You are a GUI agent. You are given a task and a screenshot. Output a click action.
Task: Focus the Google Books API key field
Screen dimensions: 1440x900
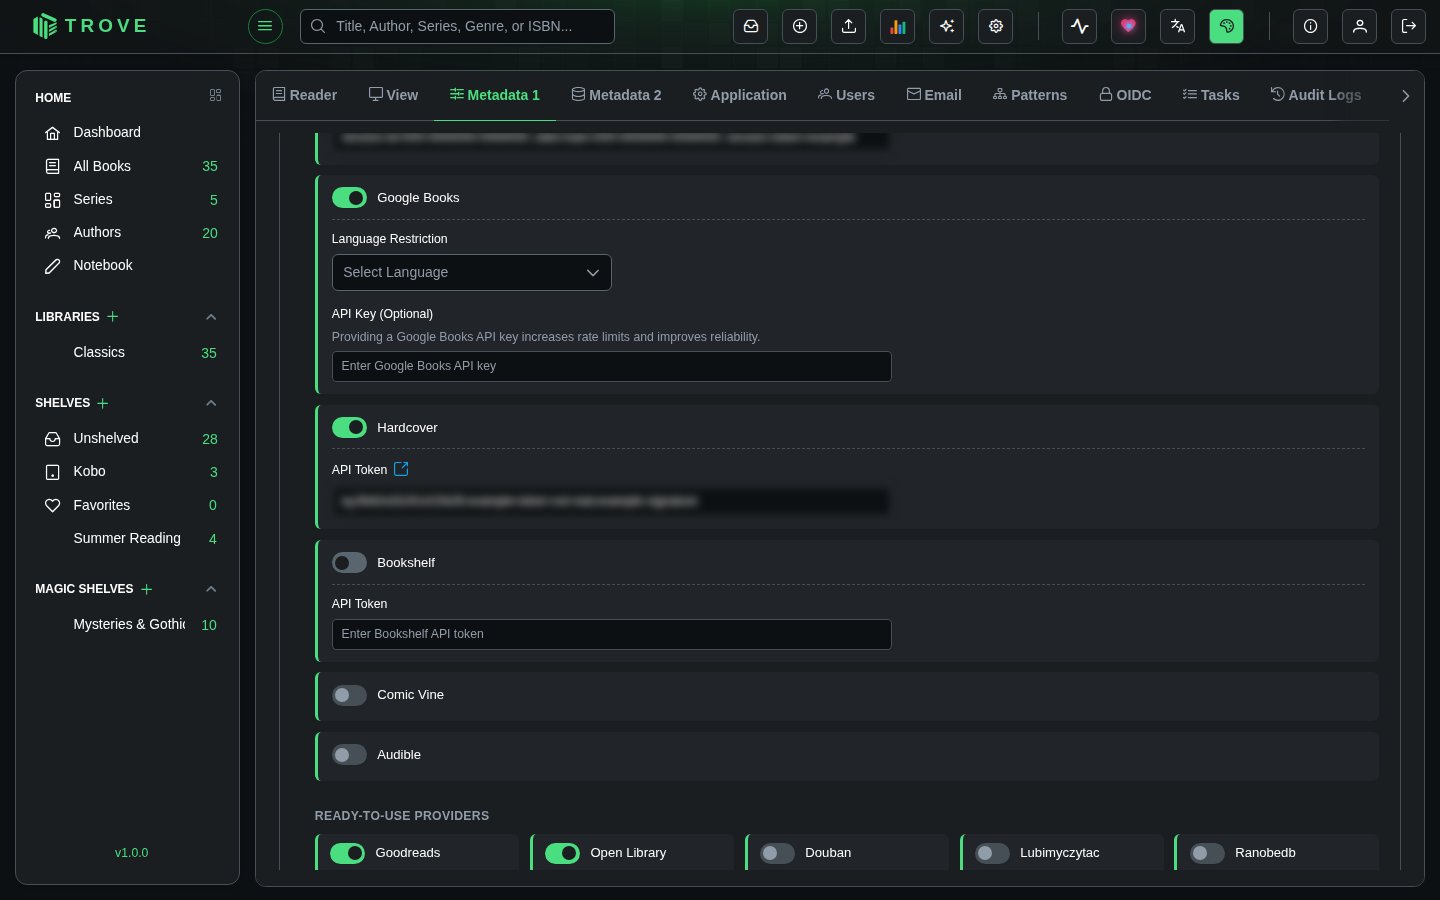coord(611,366)
